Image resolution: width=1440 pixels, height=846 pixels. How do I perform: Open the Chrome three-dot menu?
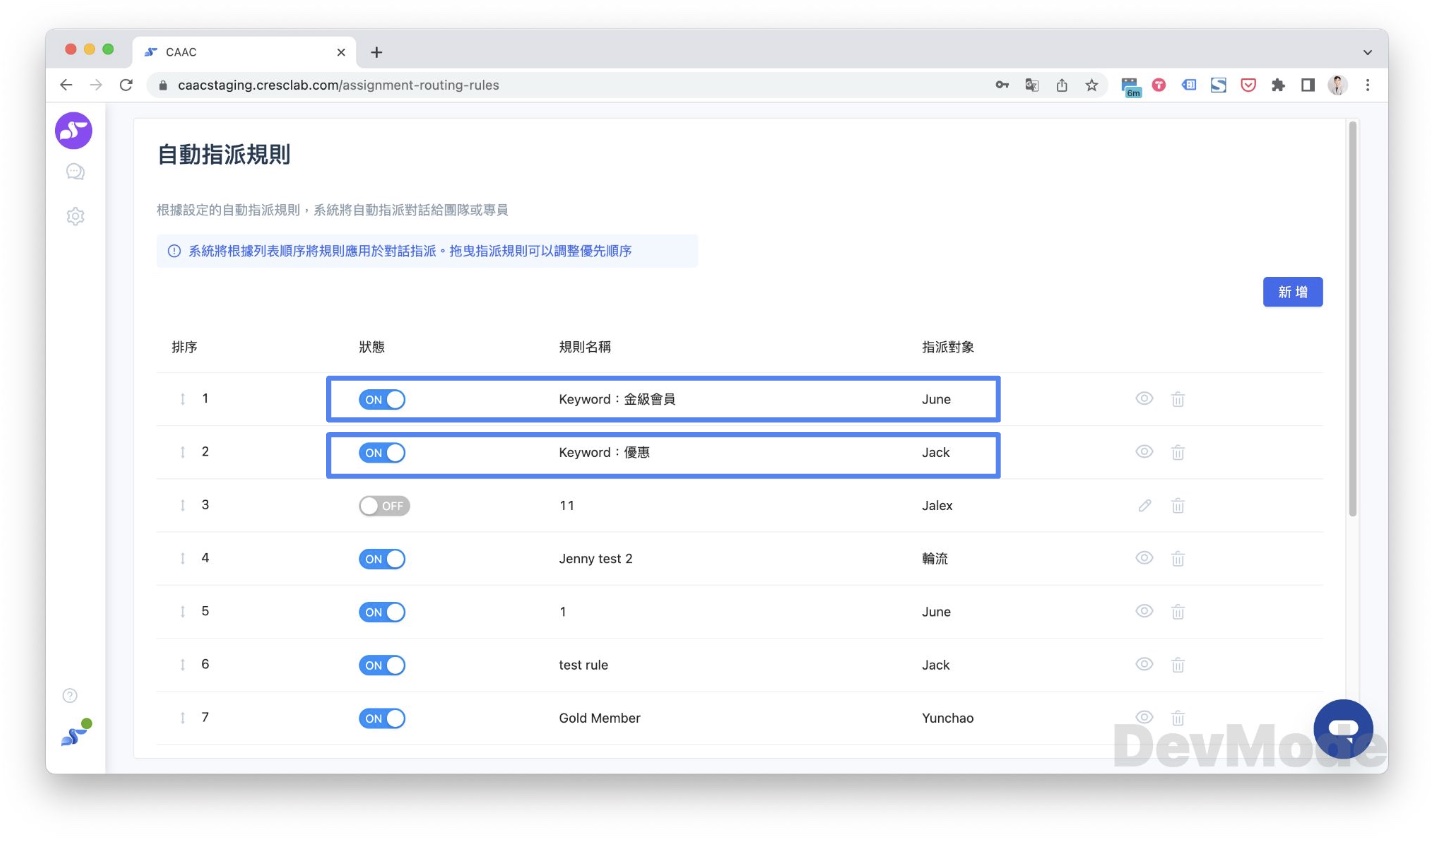[1368, 85]
